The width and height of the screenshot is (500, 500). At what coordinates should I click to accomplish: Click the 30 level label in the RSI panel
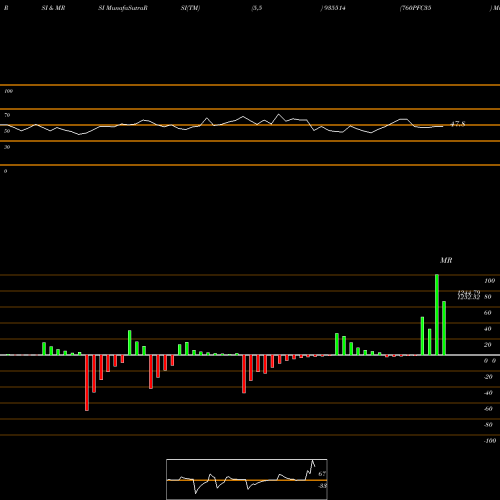[x=7, y=147]
